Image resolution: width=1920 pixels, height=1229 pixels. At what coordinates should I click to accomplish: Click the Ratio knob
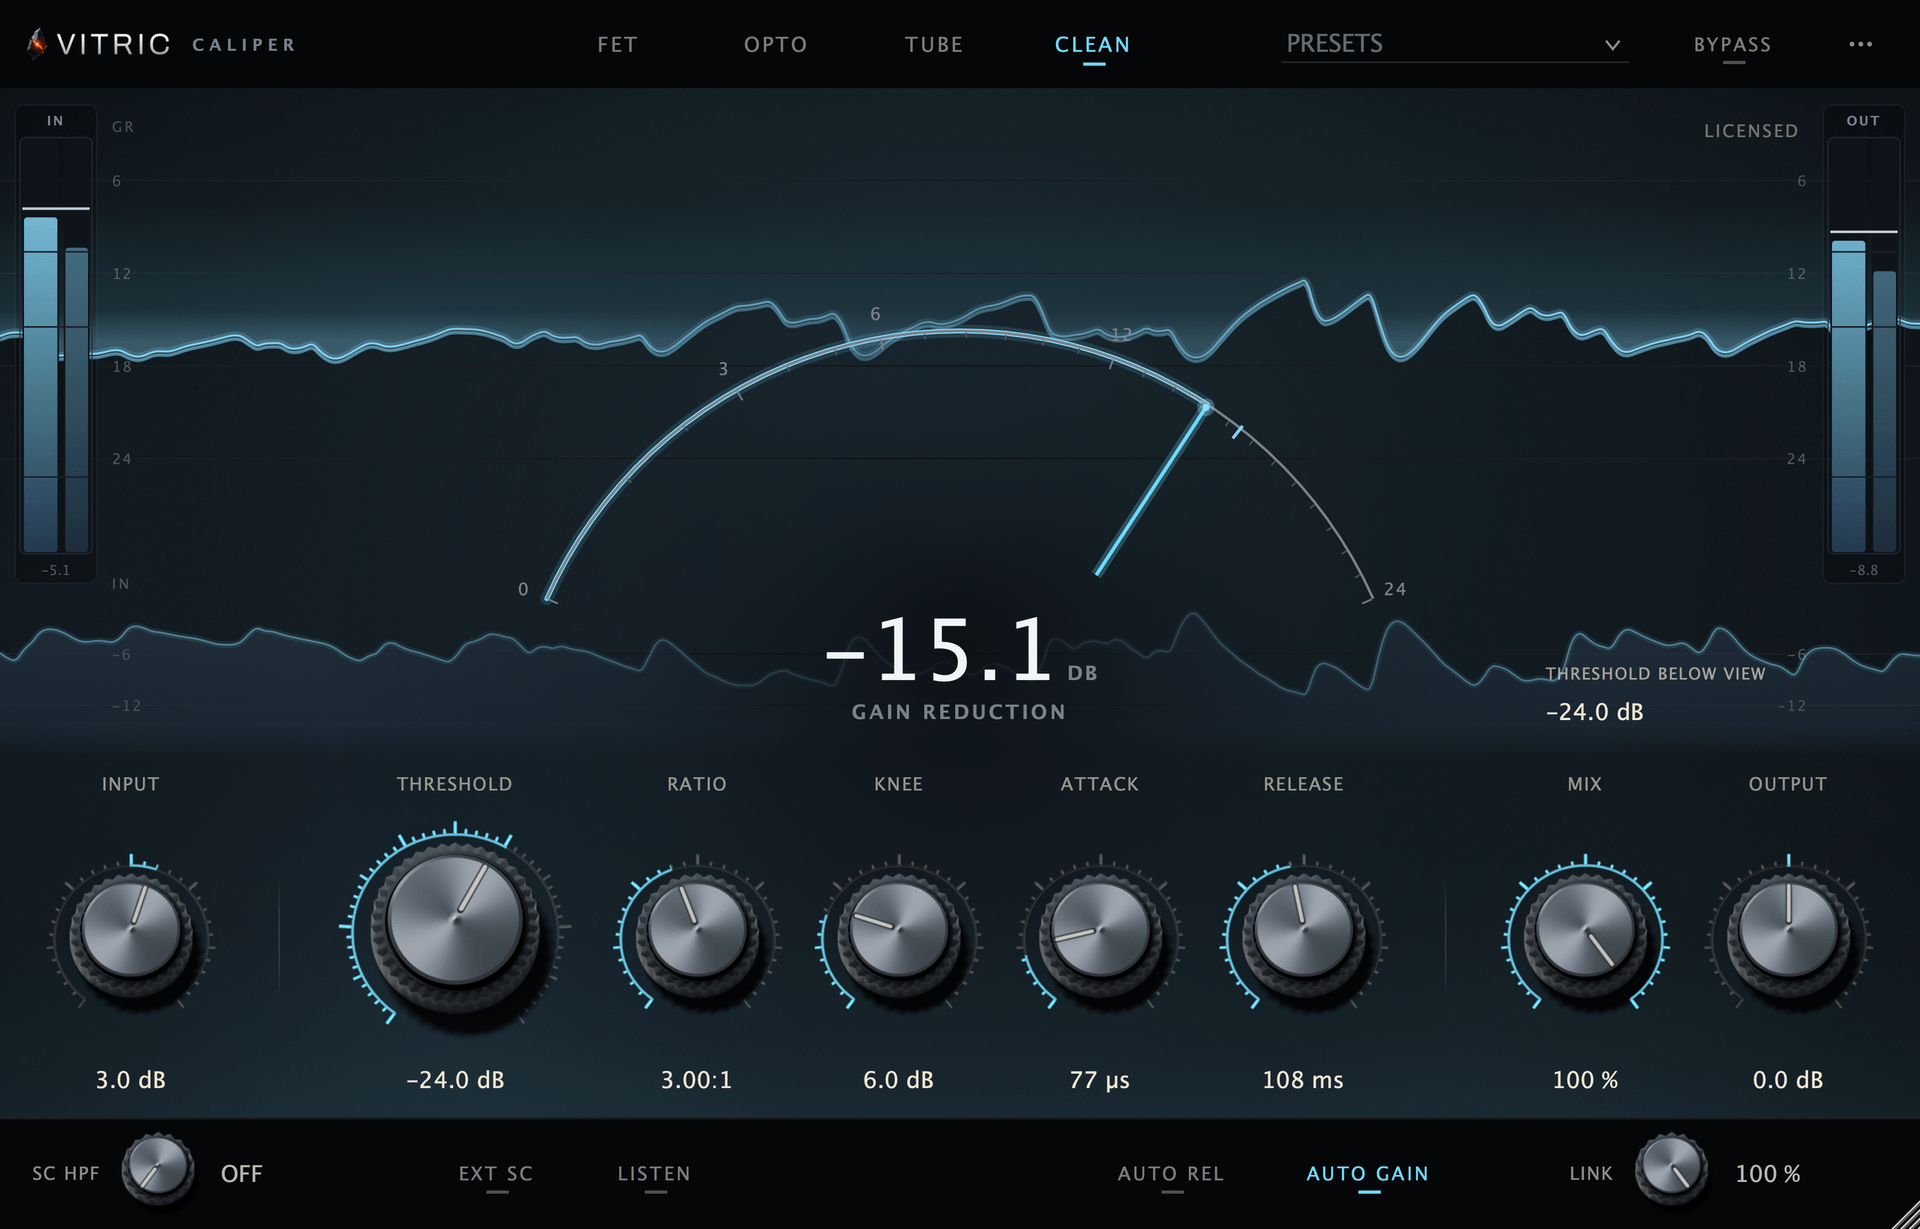pyautogui.click(x=697, y=931)
